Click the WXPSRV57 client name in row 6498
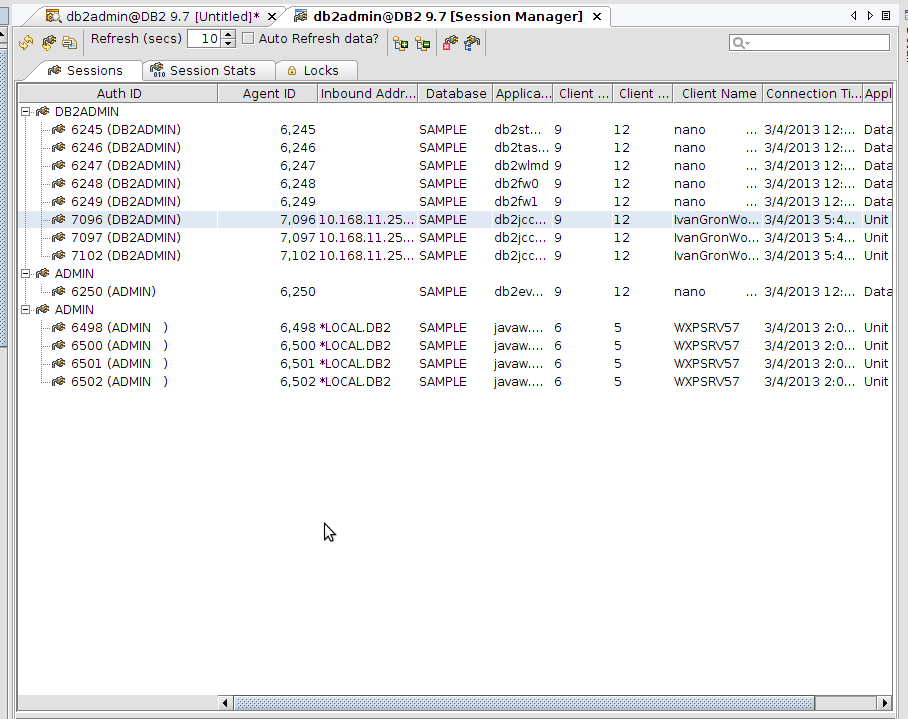The height and width of the screenshot is (719, 908). (x=706, y=328)
